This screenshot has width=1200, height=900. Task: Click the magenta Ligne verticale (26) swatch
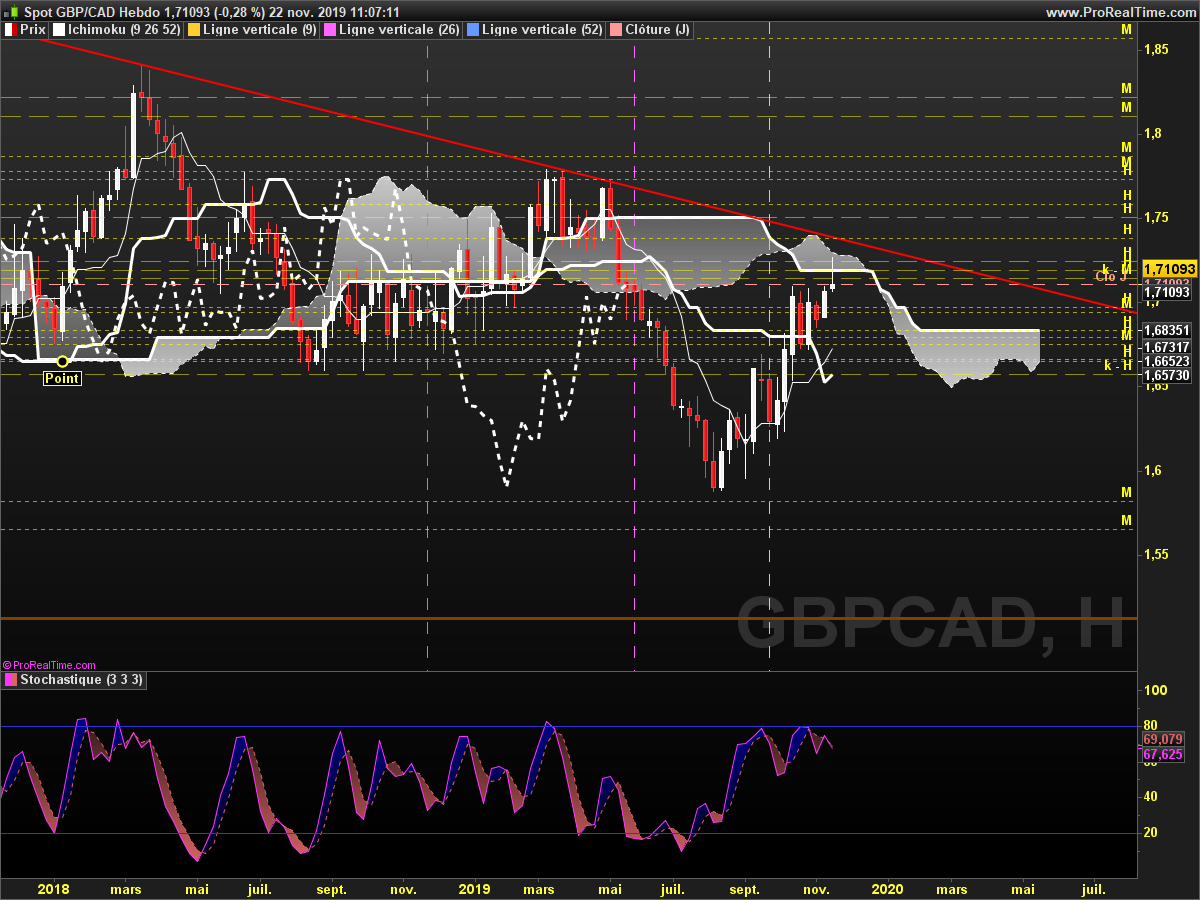point(331,30)
